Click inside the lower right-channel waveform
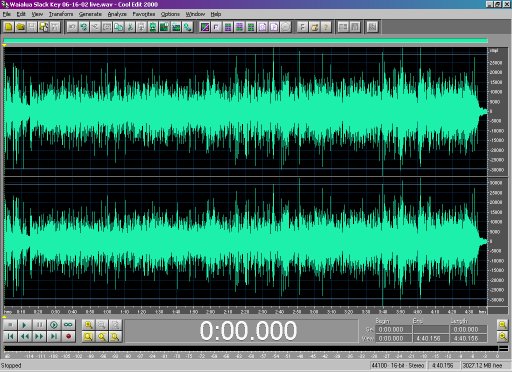Screen dimensions: 512x372 pos(245,241)
